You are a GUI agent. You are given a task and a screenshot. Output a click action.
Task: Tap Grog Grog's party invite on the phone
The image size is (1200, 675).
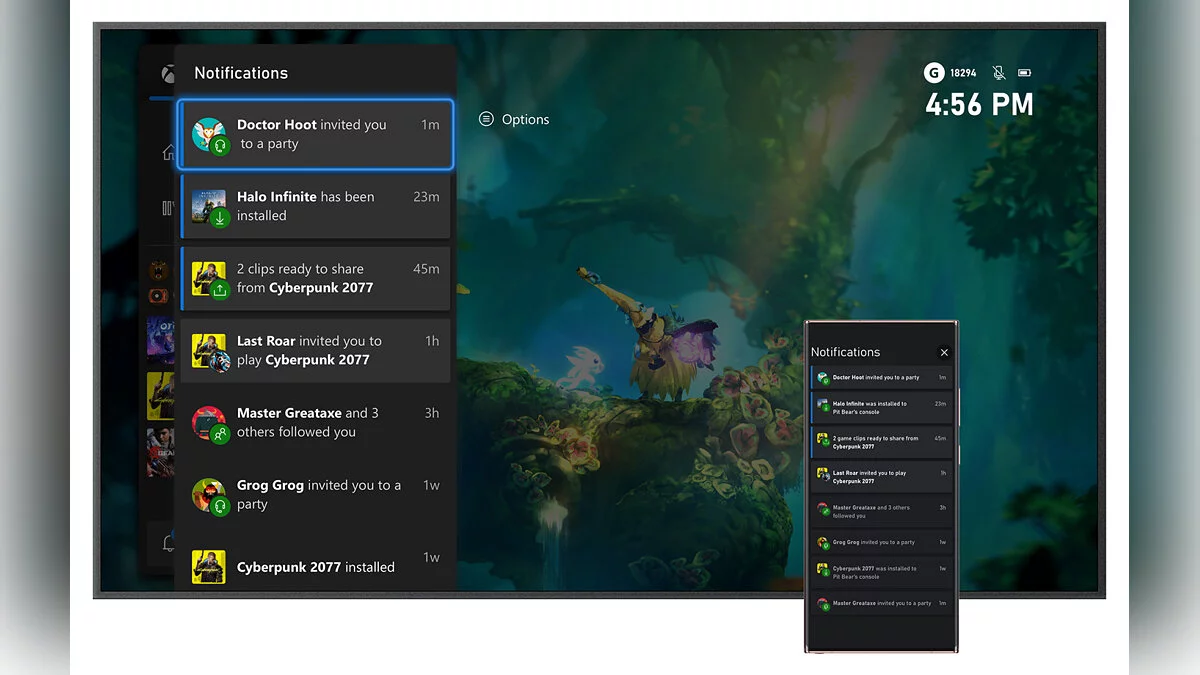[x=882, y=542]
